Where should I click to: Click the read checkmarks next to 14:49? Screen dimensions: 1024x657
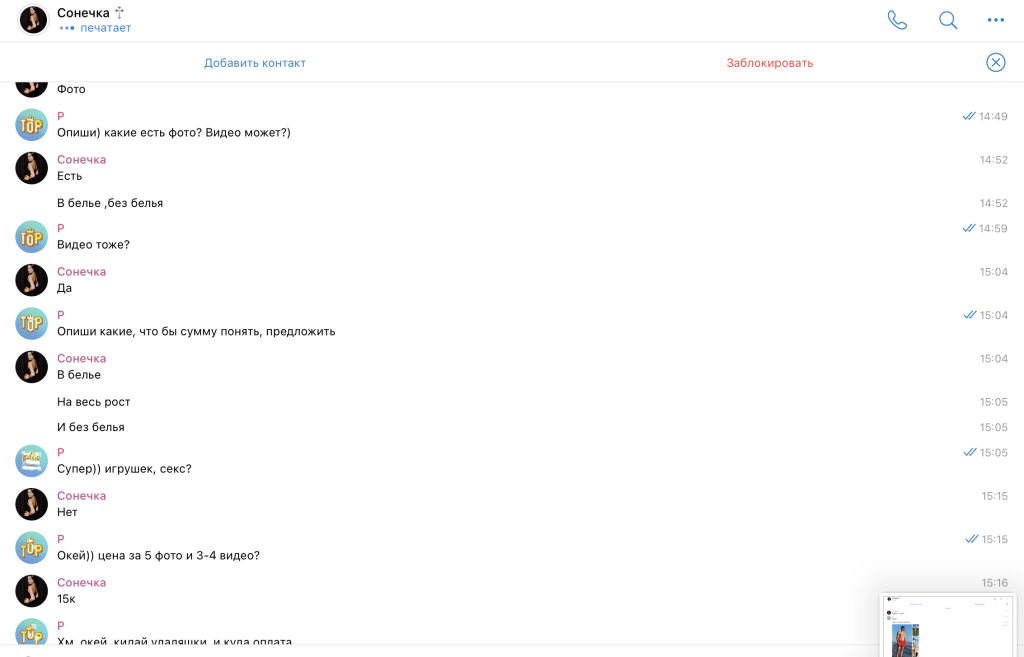point(968,116)
